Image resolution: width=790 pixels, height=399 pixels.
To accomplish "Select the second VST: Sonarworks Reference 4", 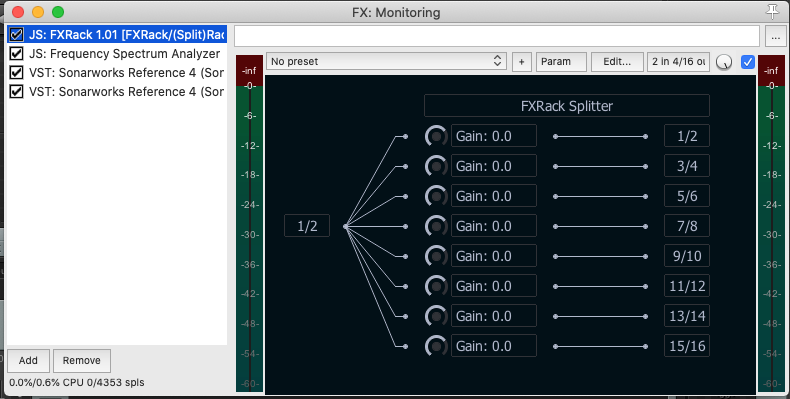I will (126, 92).
